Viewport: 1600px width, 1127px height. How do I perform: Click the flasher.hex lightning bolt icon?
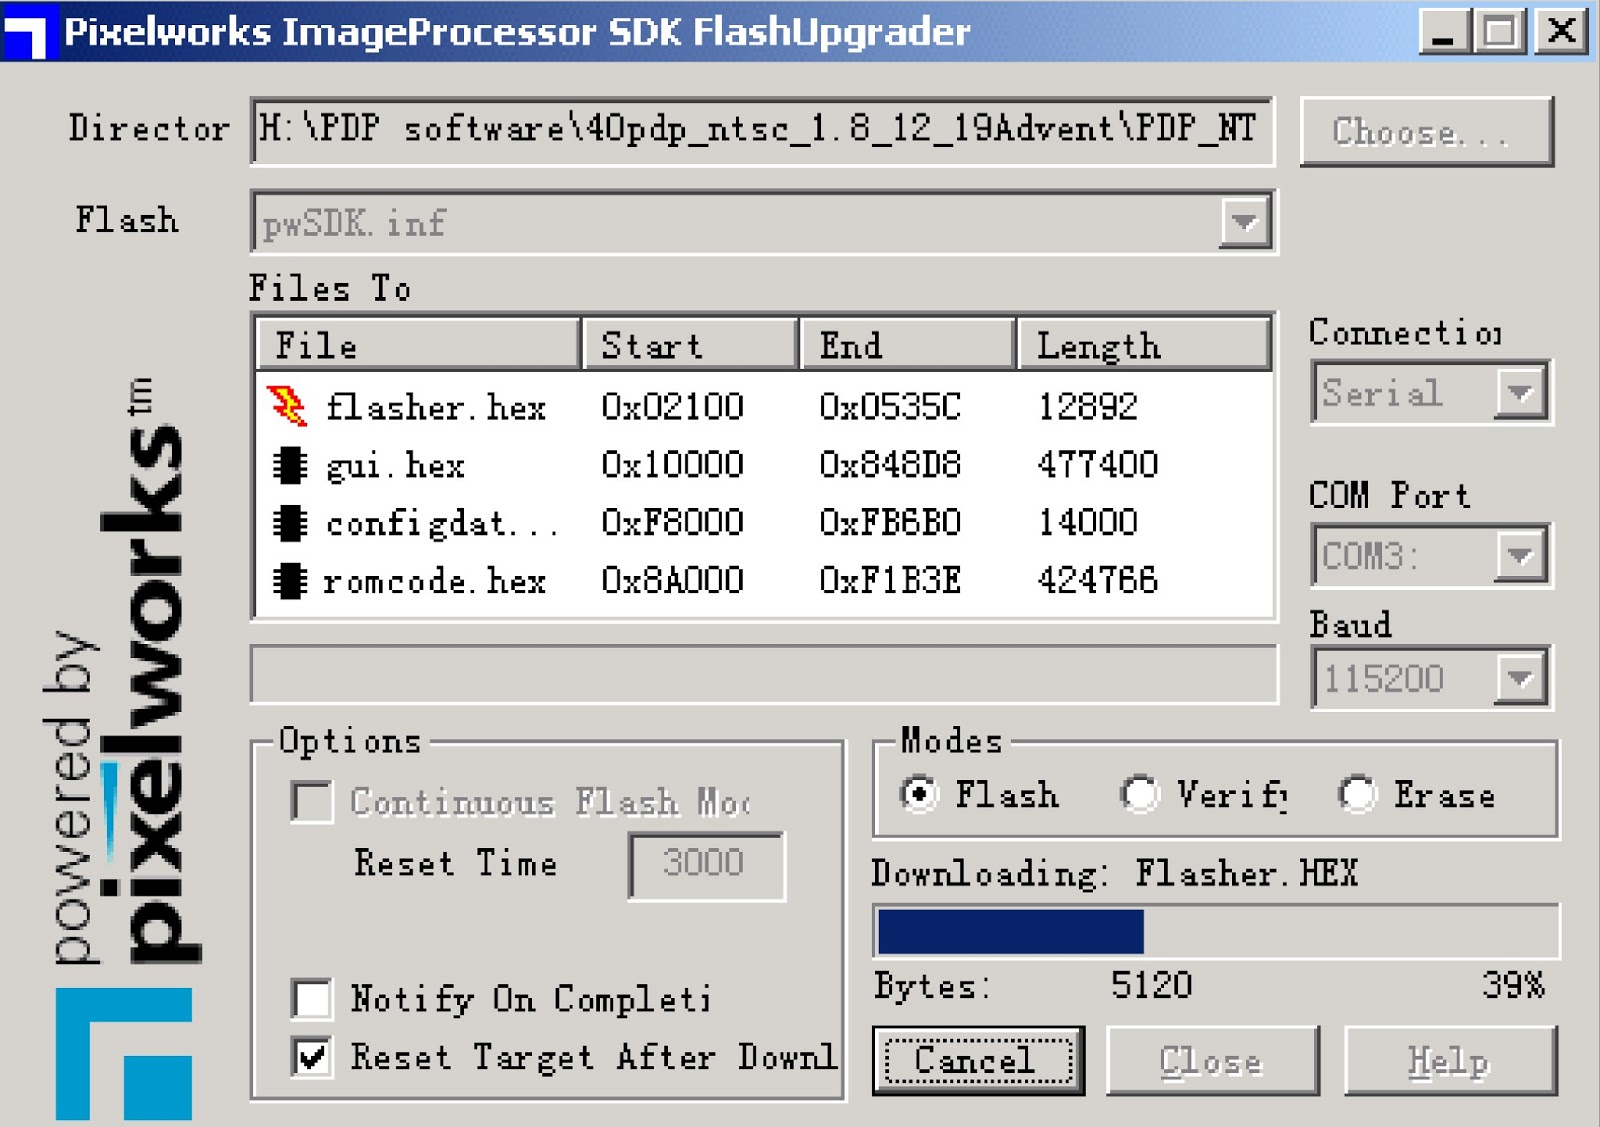click(x=287, y=406)
